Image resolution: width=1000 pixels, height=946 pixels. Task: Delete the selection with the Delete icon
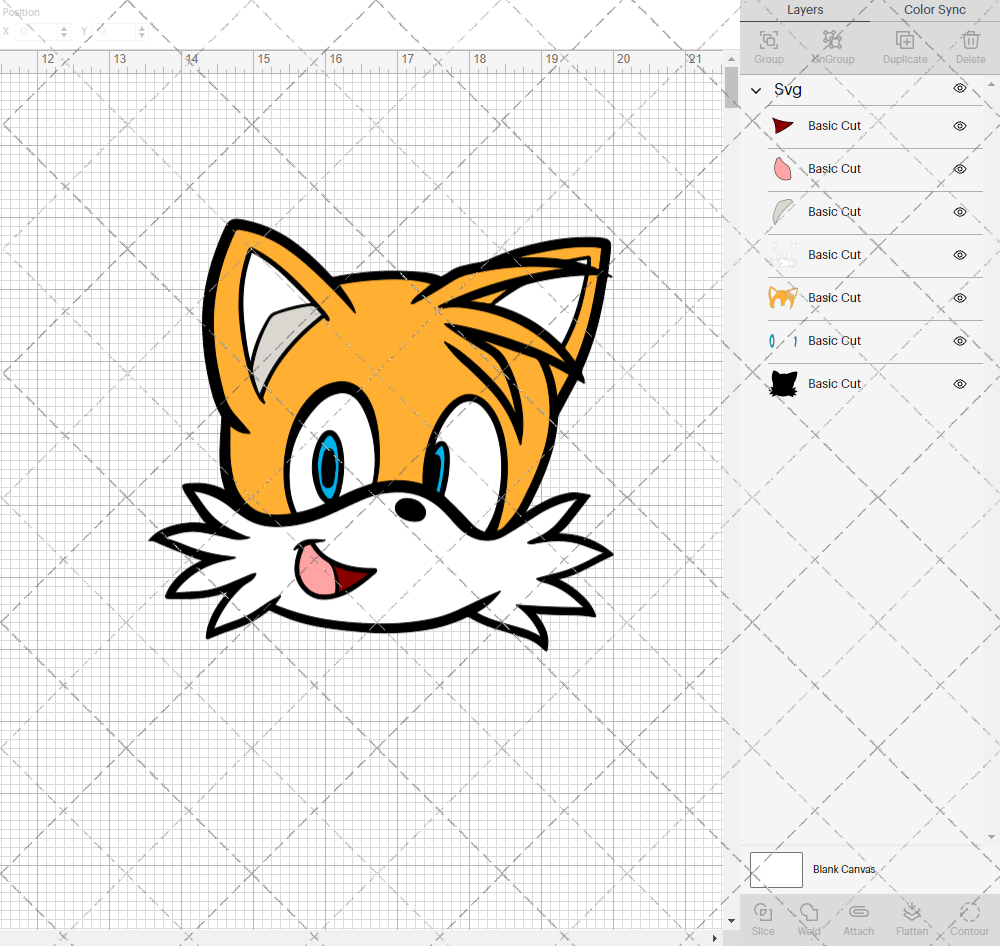pyautogui.click(x=970, y=47)
